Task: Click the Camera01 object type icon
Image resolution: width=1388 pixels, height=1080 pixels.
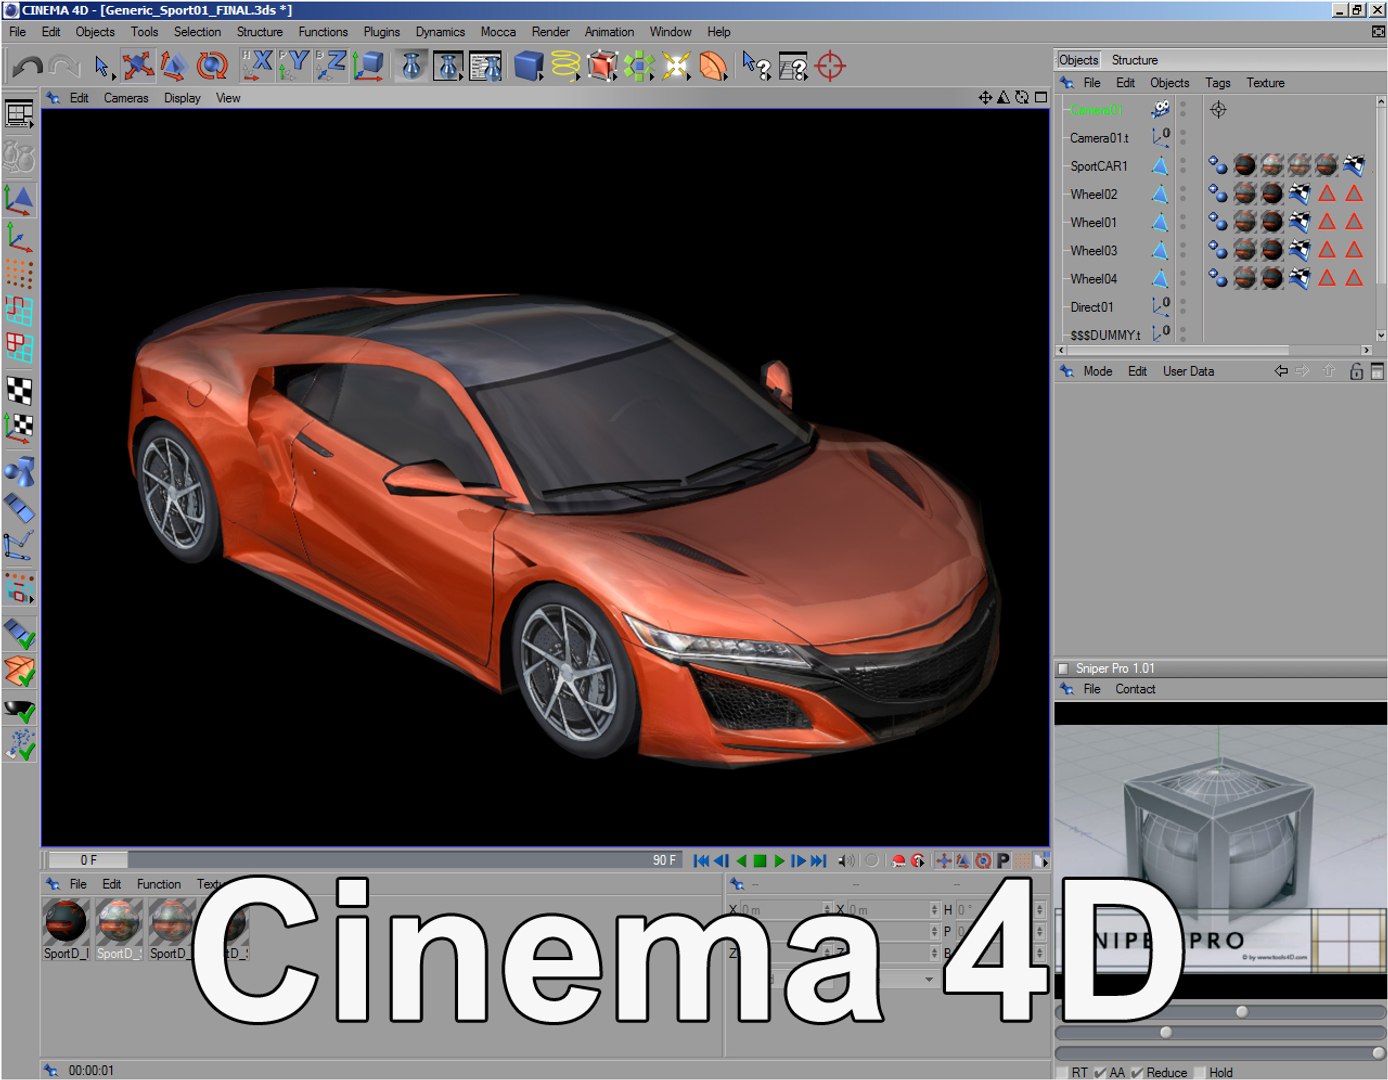Action: [1160, 109]
